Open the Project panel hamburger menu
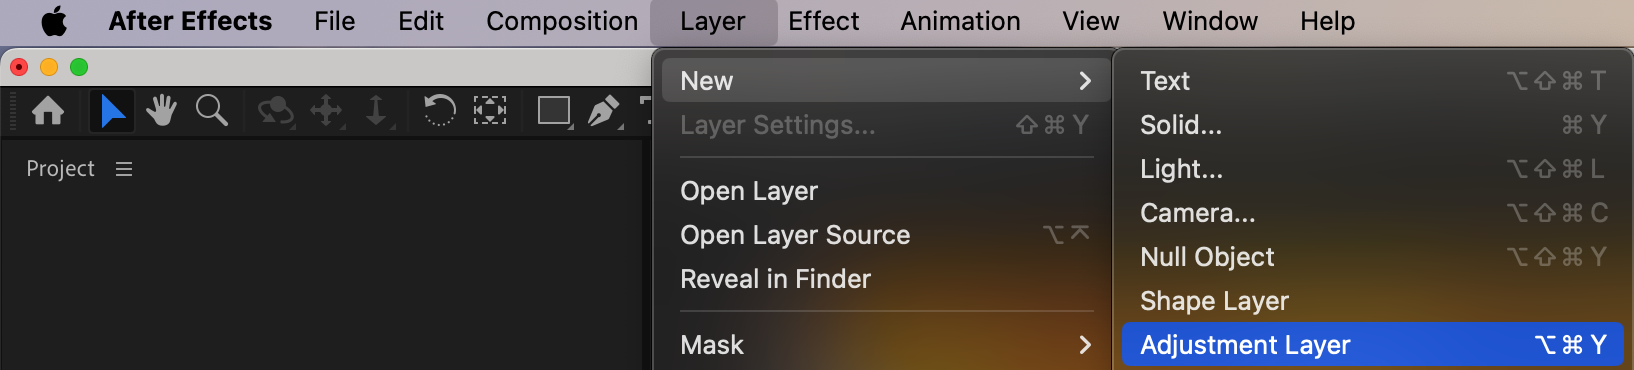1634x370 pixels. coord(124,169)
